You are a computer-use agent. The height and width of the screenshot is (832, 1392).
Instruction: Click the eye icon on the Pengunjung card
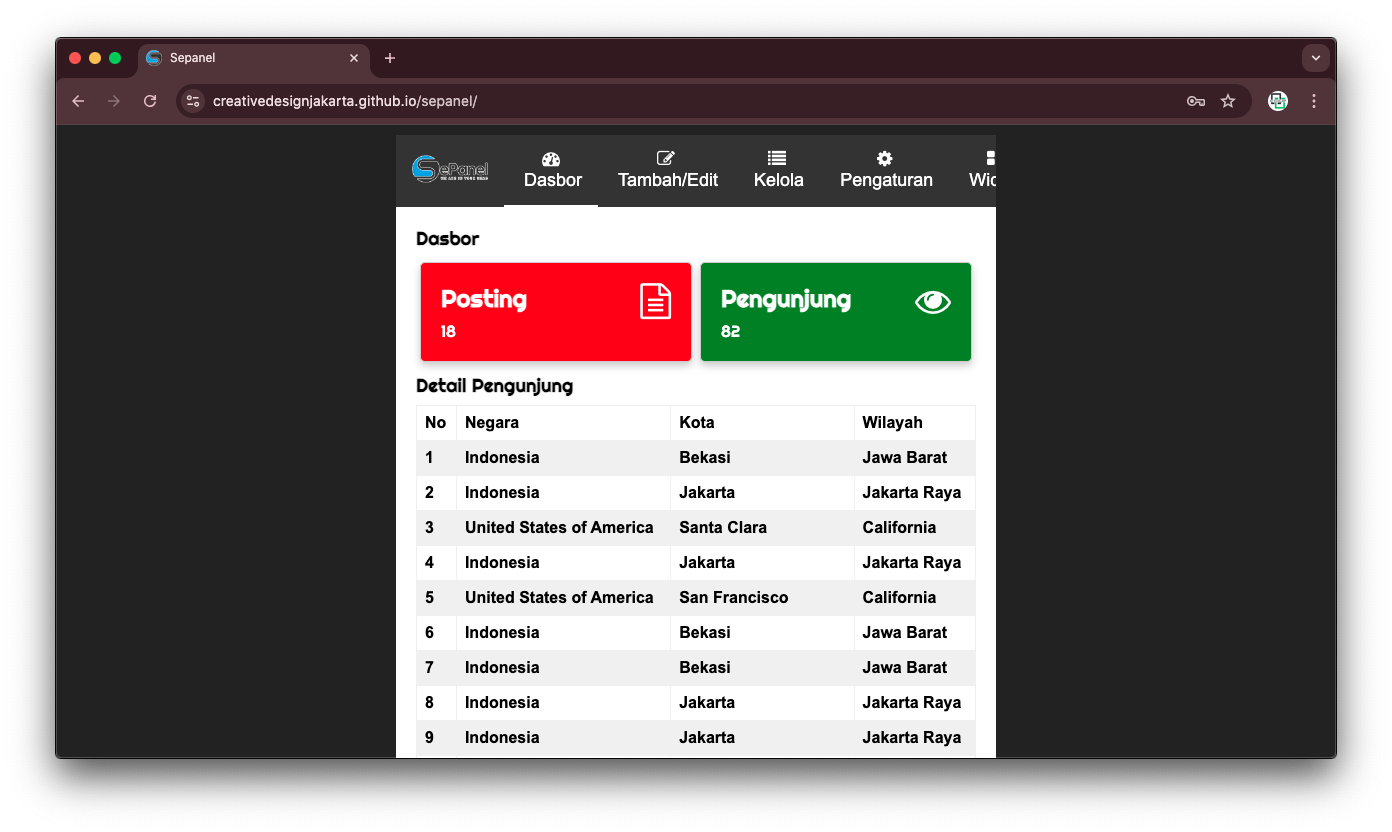click(933, 302)
